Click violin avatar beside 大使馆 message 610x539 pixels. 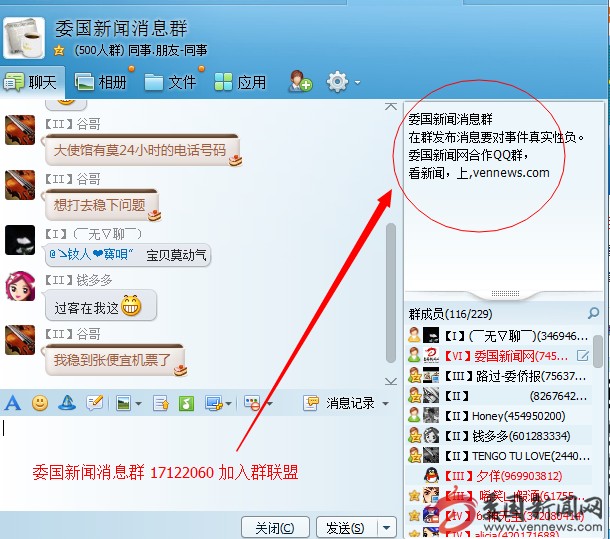click(20, 130)
